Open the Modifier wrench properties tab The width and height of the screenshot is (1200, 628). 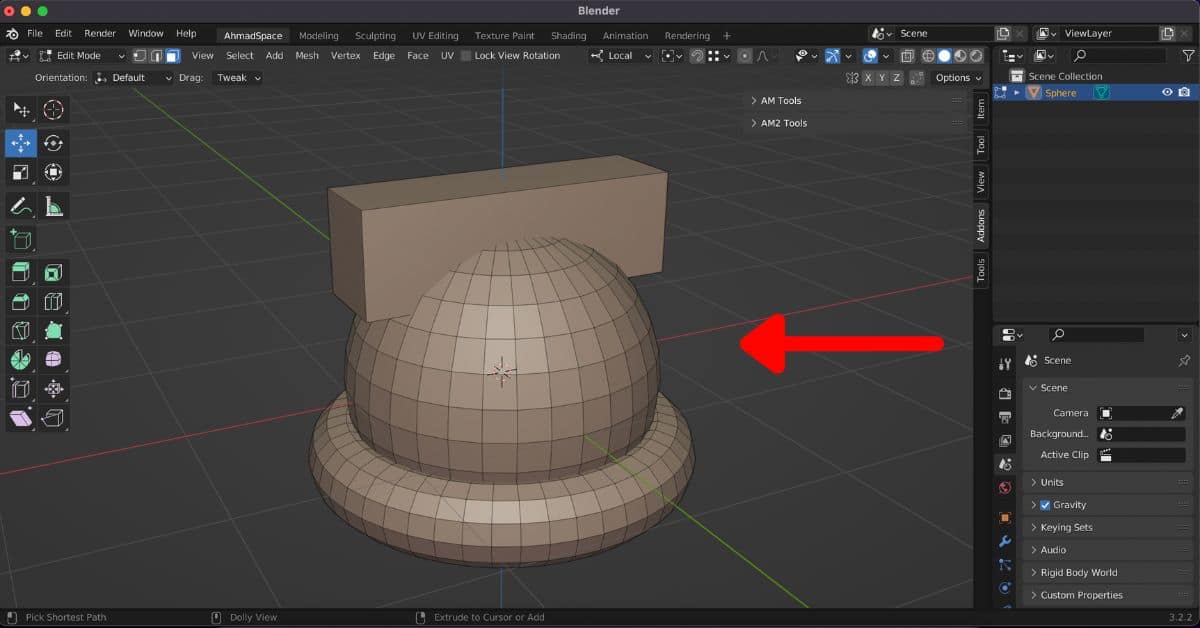(1005, 541)
